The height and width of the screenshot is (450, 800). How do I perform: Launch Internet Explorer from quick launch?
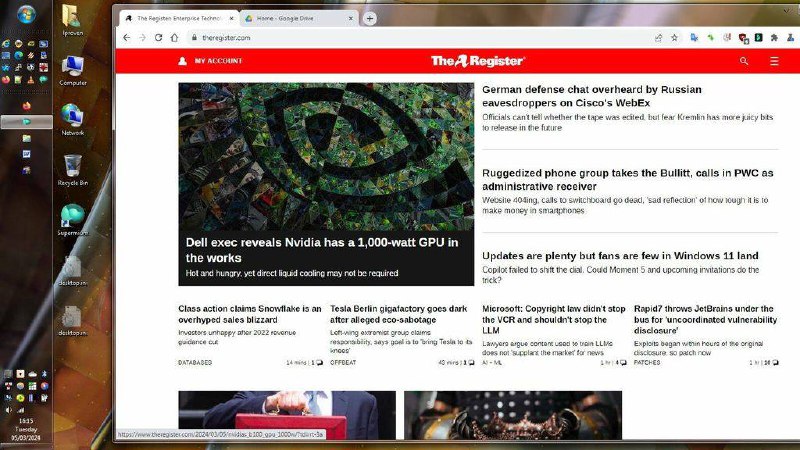pos(6,44)
